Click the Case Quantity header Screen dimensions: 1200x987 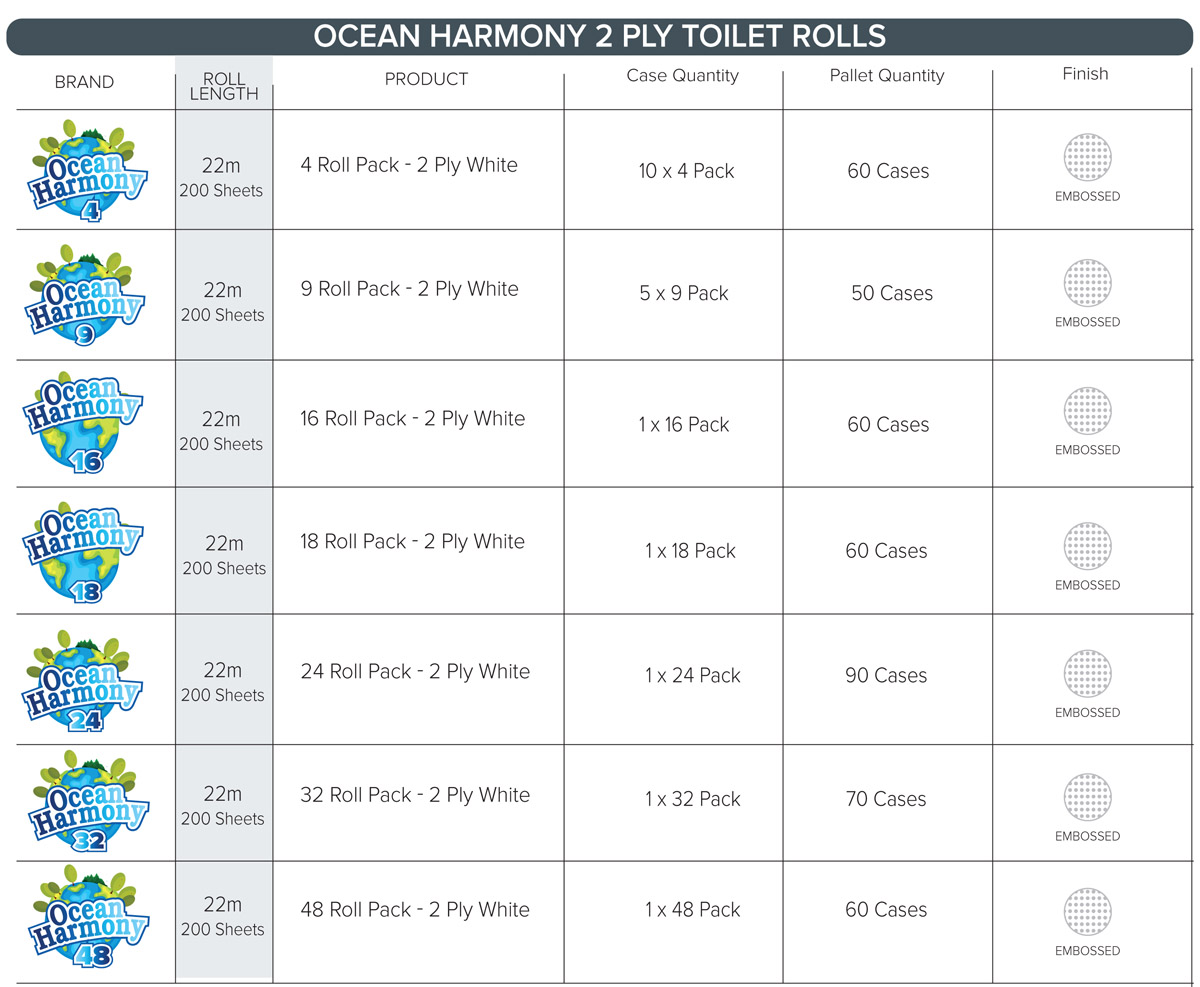coord(682,76)
